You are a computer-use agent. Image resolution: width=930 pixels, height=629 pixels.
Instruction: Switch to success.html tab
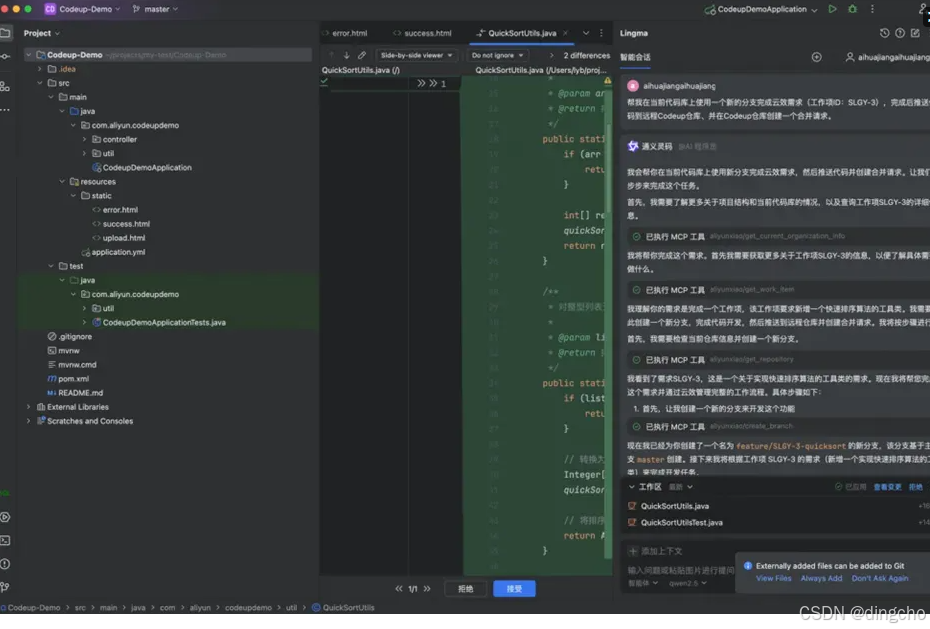(x=422, y=33)
